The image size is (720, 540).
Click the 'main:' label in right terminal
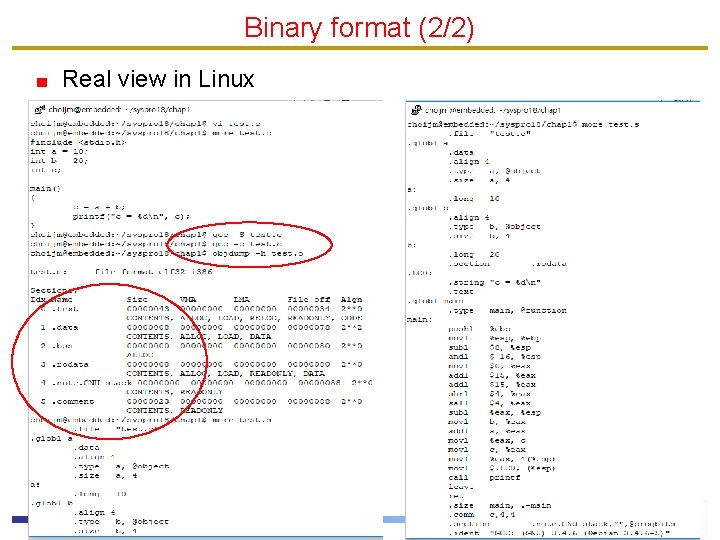(420, 320)
